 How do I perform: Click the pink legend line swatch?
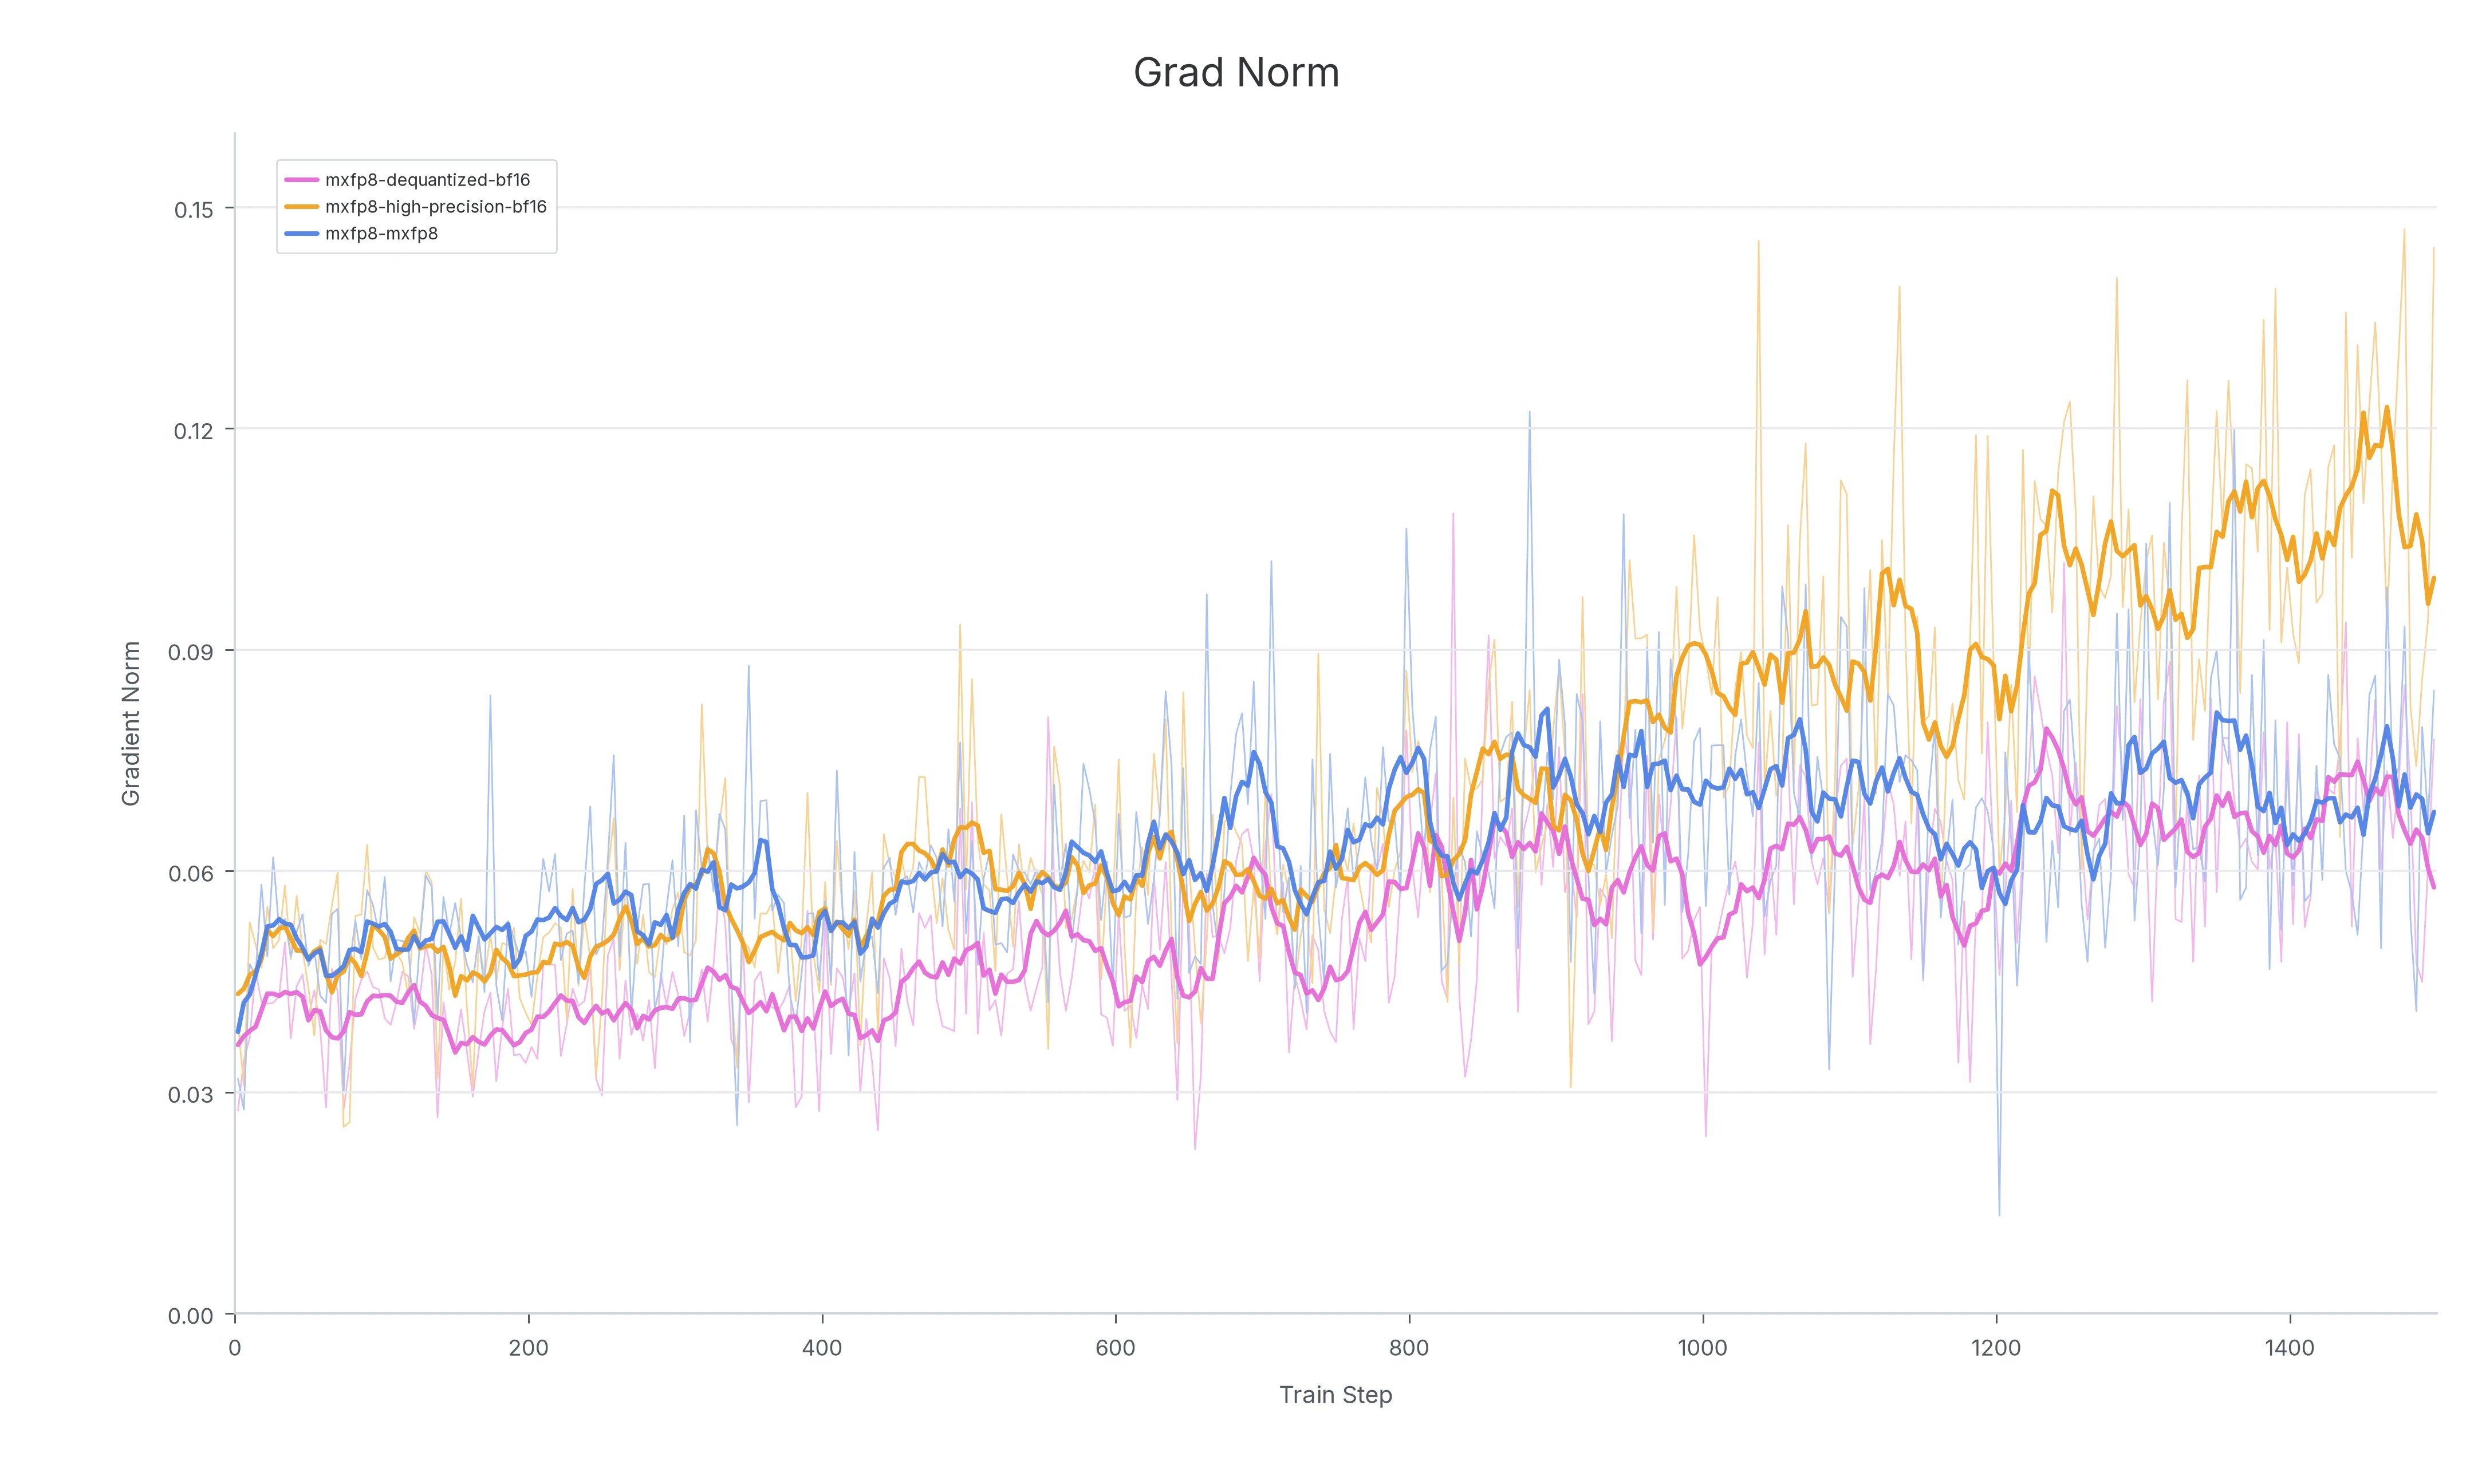click(302, 180)
